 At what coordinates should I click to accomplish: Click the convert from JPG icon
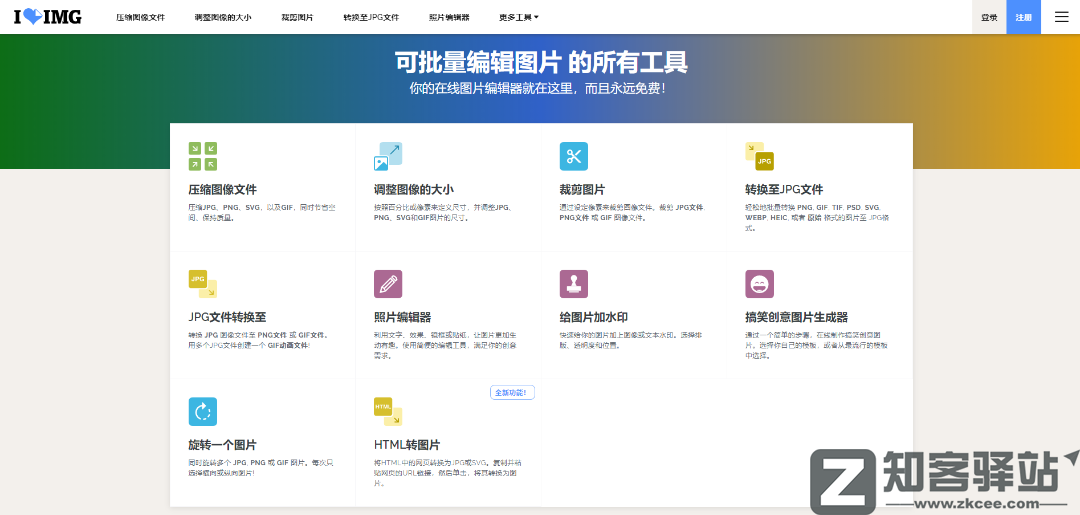(202, 284)
